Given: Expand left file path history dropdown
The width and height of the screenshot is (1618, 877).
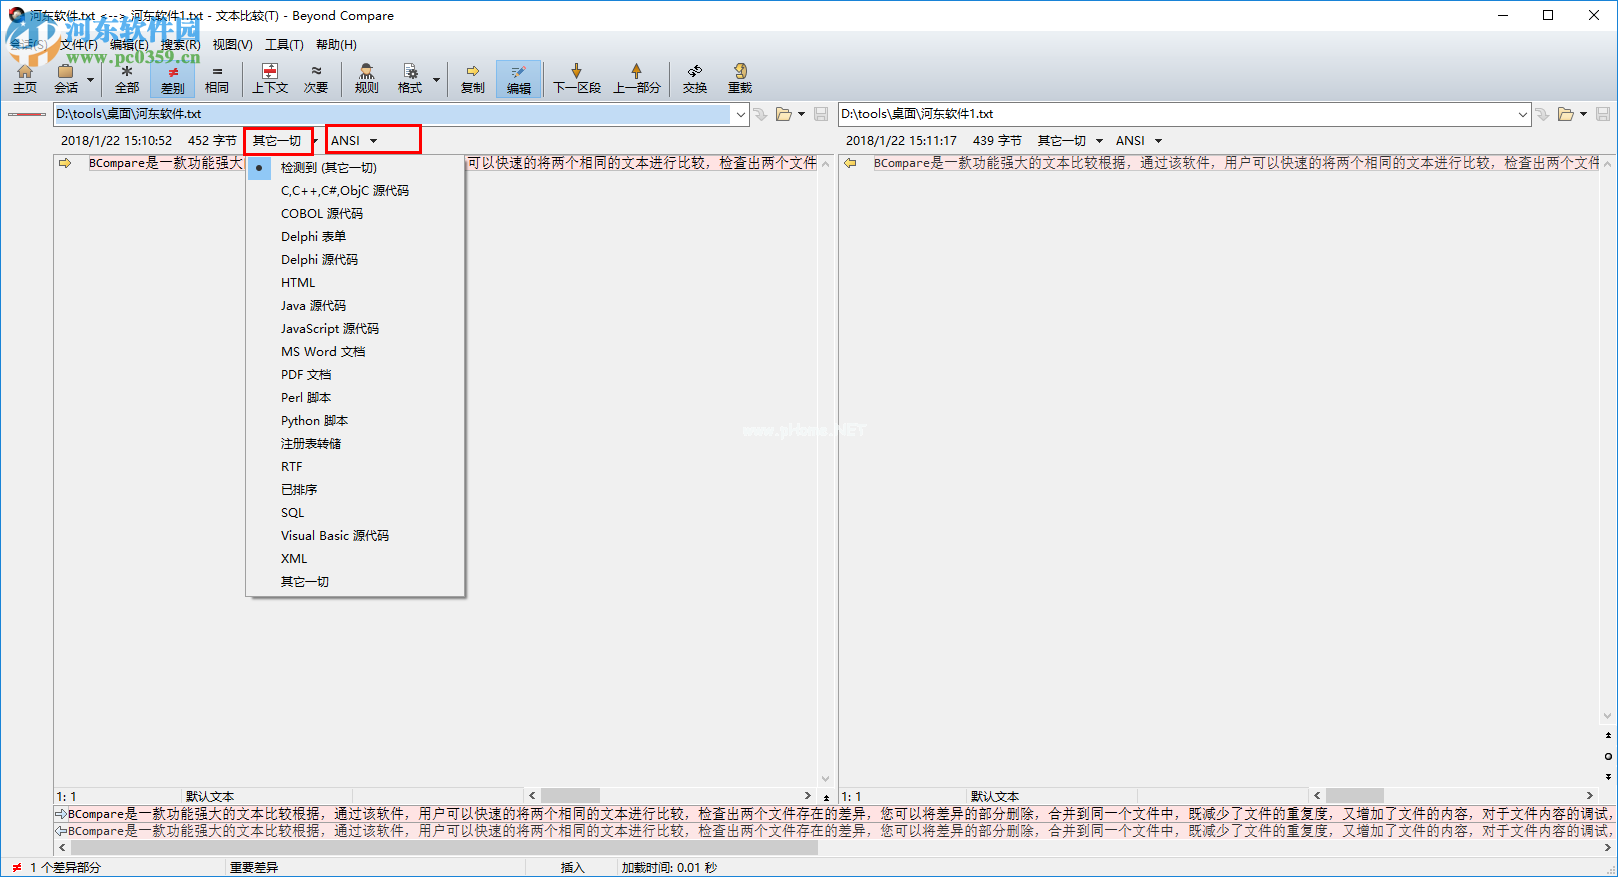Looking at the screenshot, I should pyautogui.click(x=741, y=114).
